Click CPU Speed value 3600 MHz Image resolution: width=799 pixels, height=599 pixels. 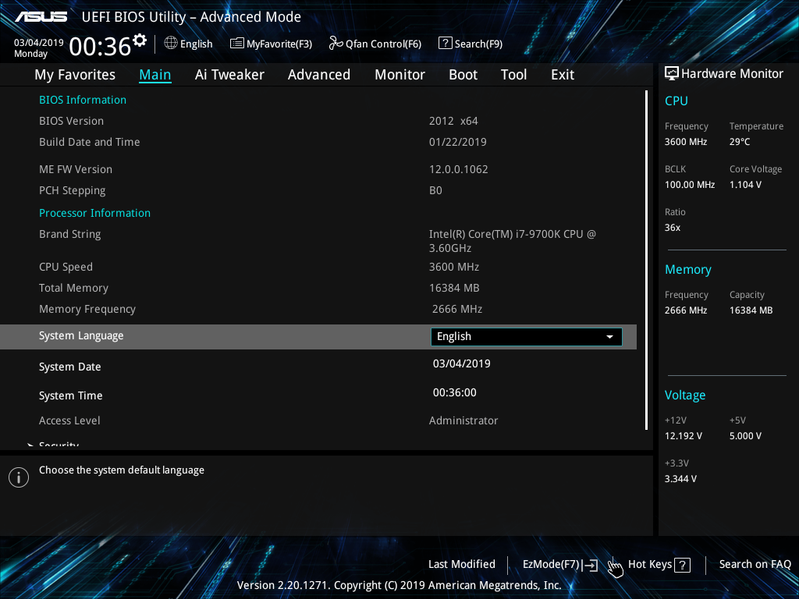click(454, 267)
